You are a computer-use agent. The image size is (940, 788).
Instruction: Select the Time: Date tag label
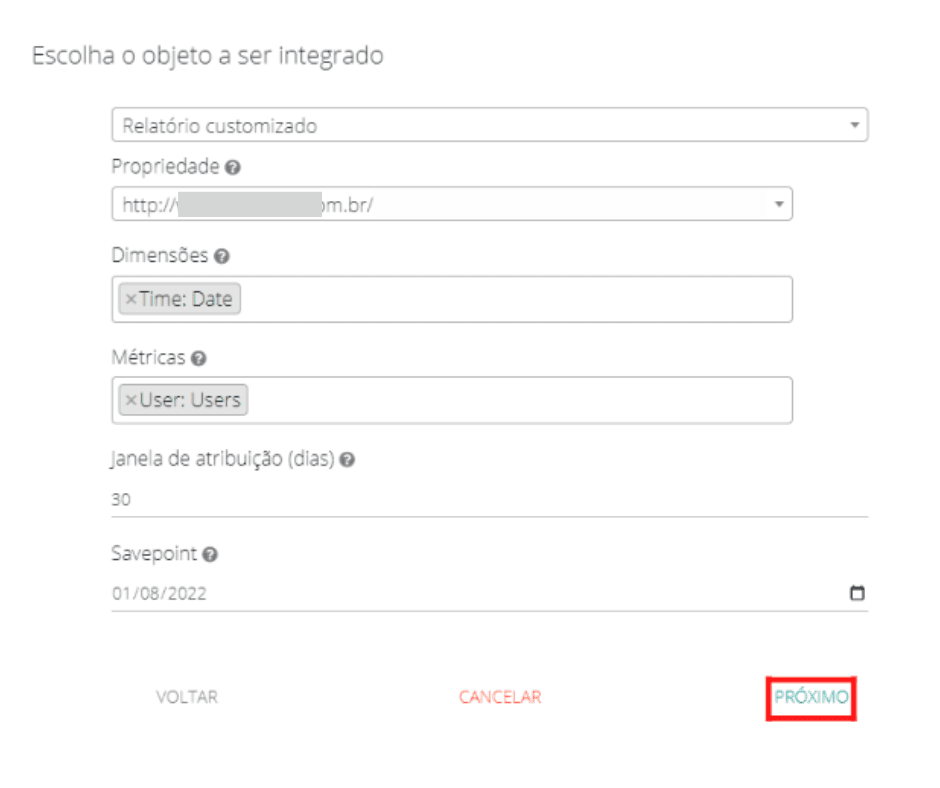coord(186,299)
